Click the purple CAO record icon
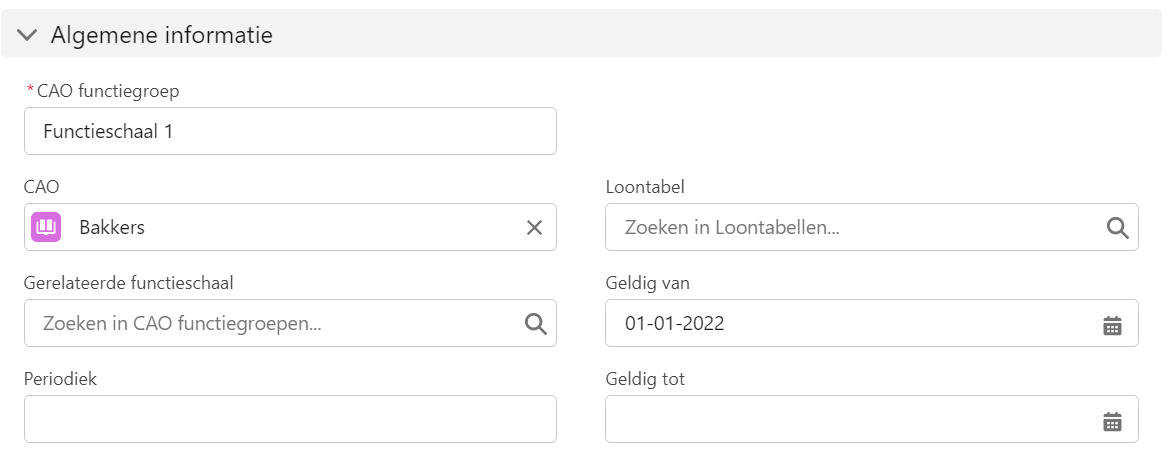The height and width of the screenshot is (461, 1170). pyautogui.click(x=46, y=227)
